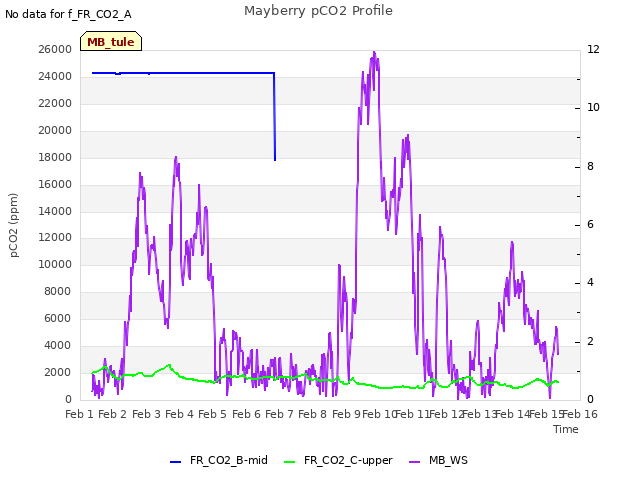Click the Mayberry pCO2 Profile chart title

[x=318, y=11]
